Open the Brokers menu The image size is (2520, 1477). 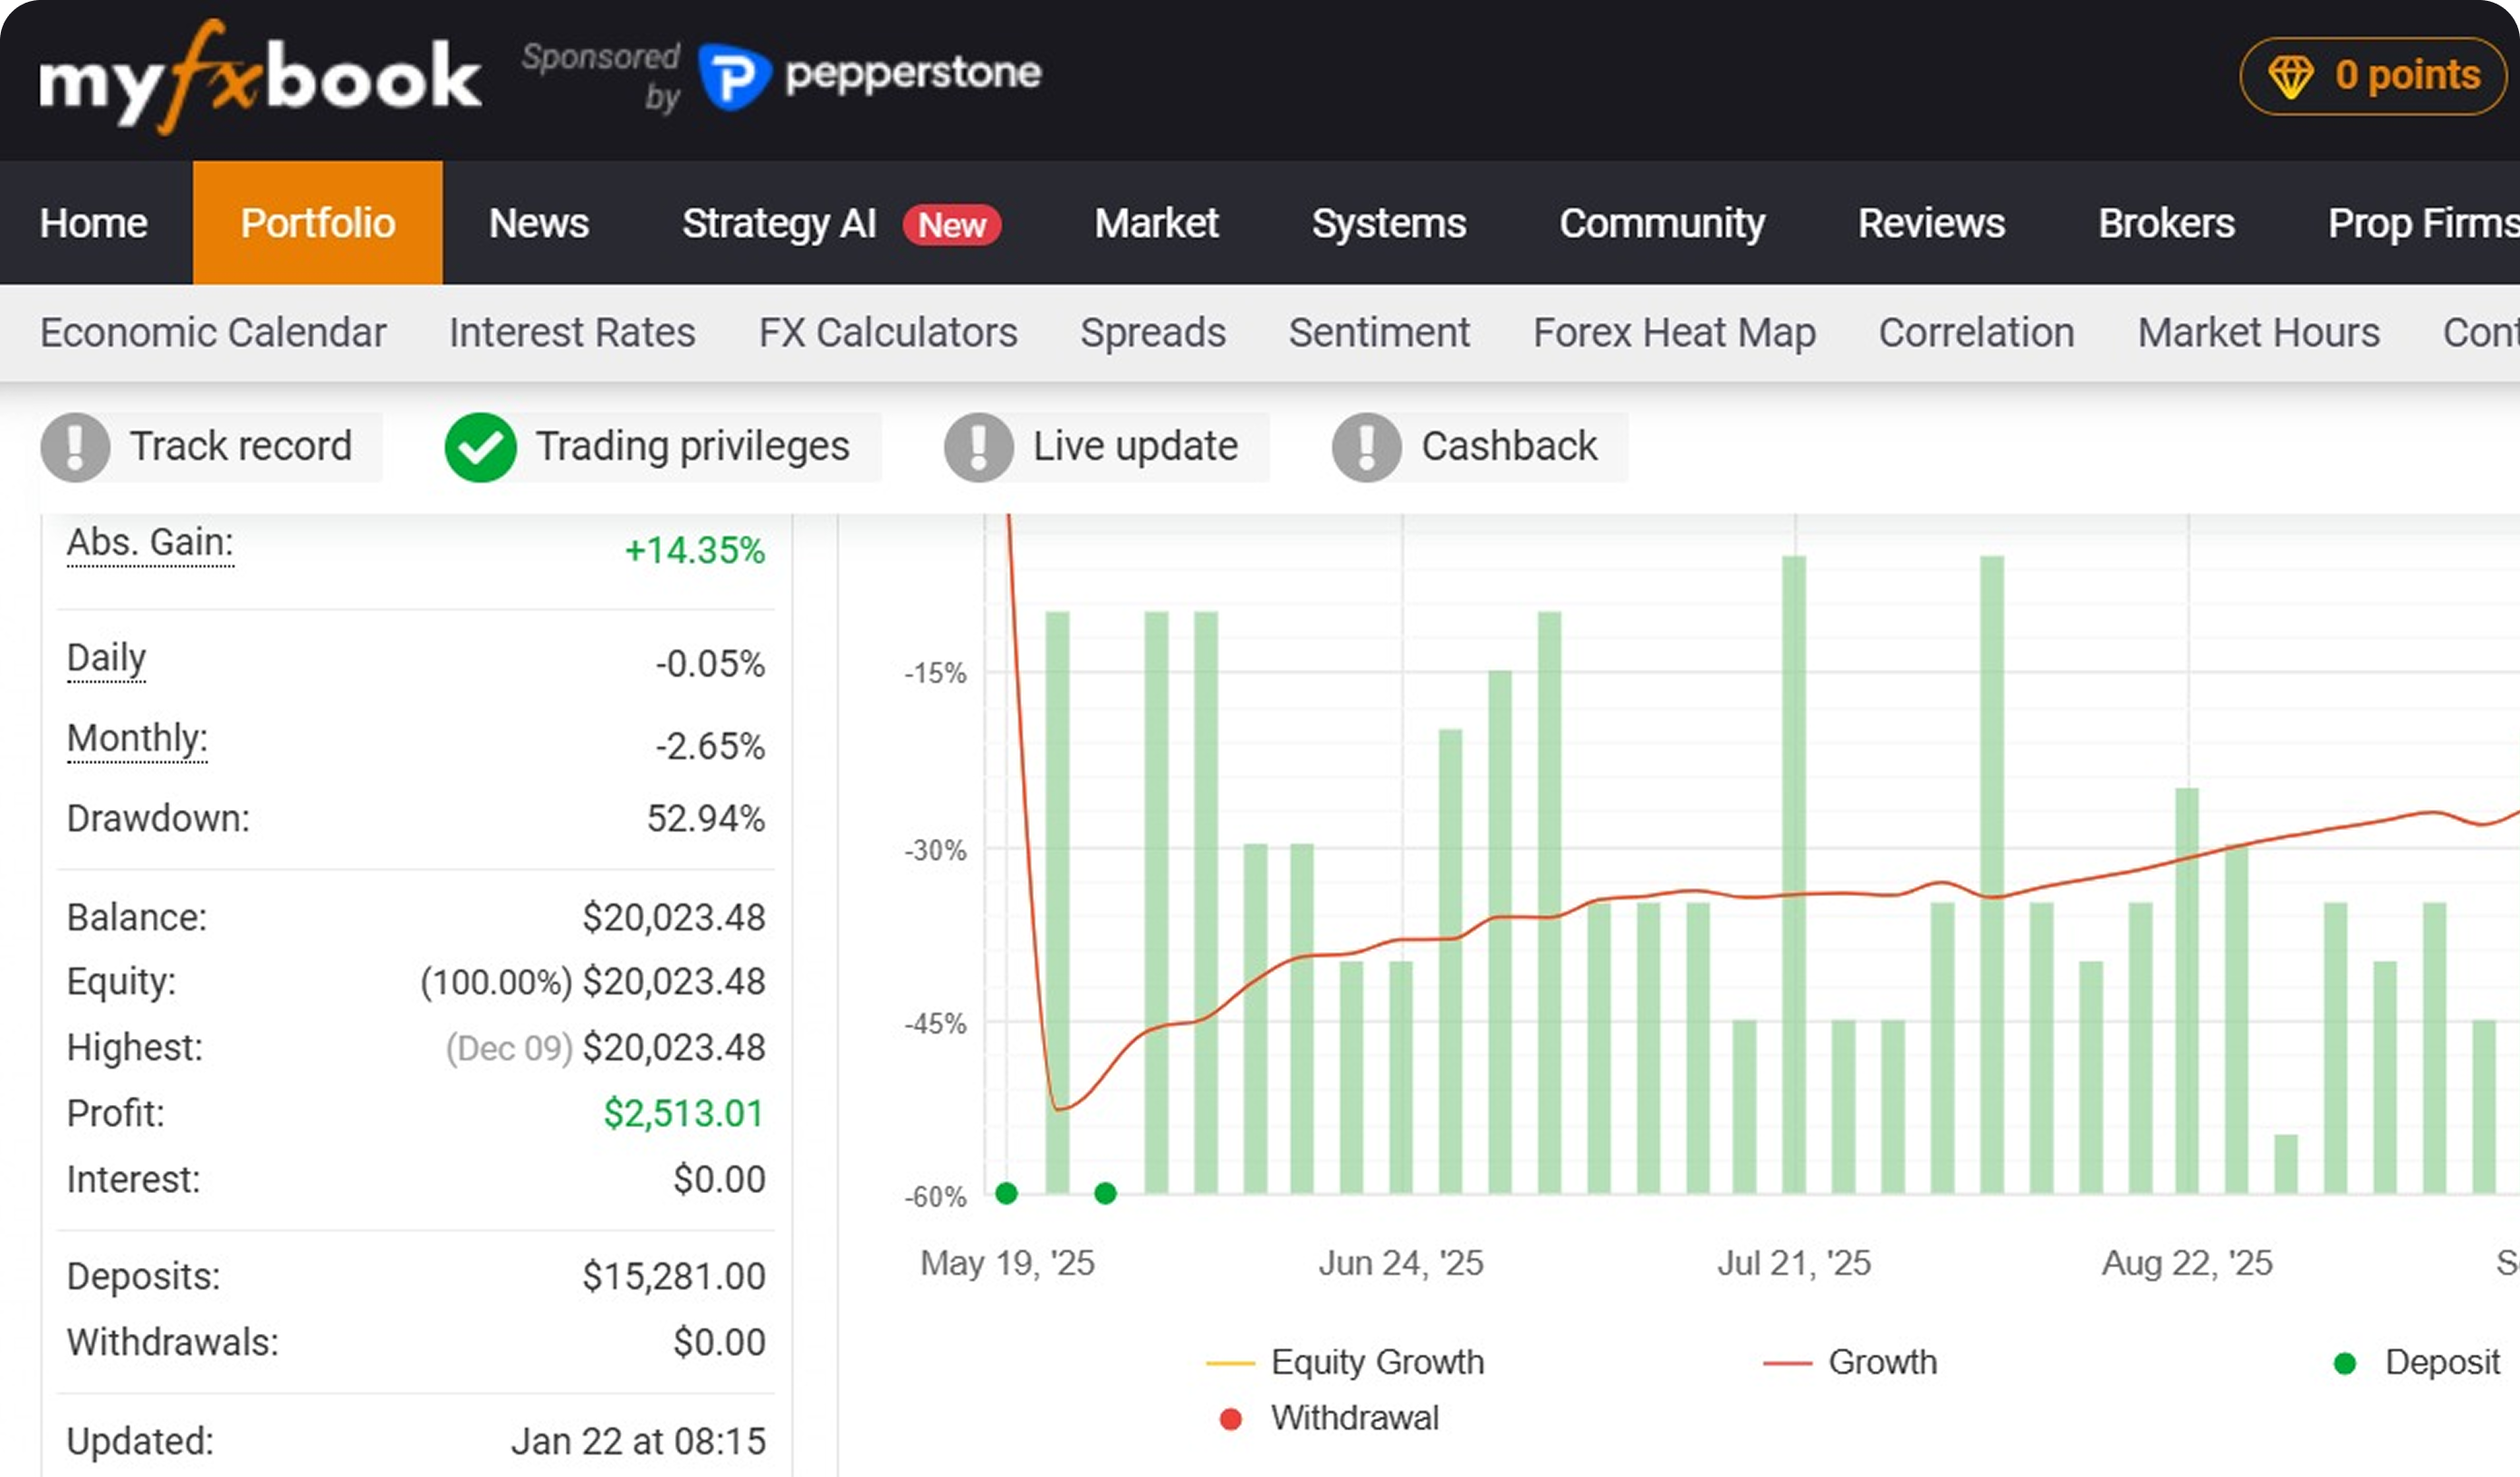[x=2166, y=223]
